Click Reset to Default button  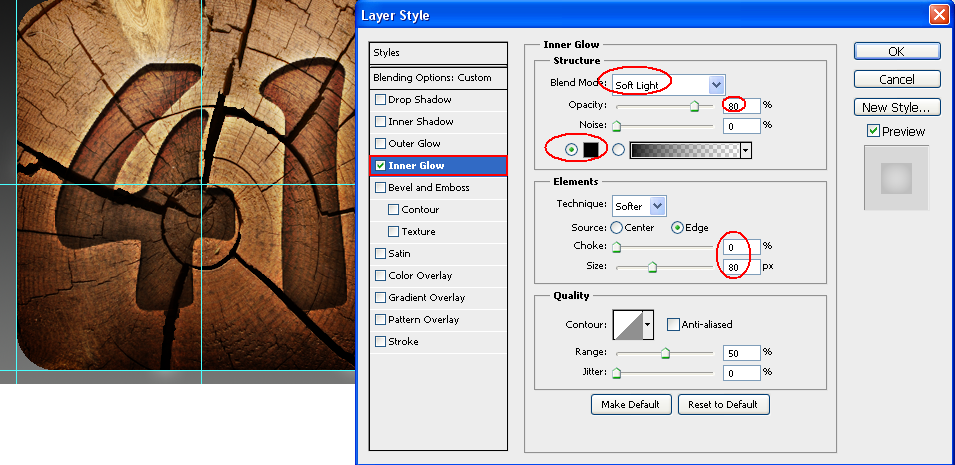coord(724,404)
